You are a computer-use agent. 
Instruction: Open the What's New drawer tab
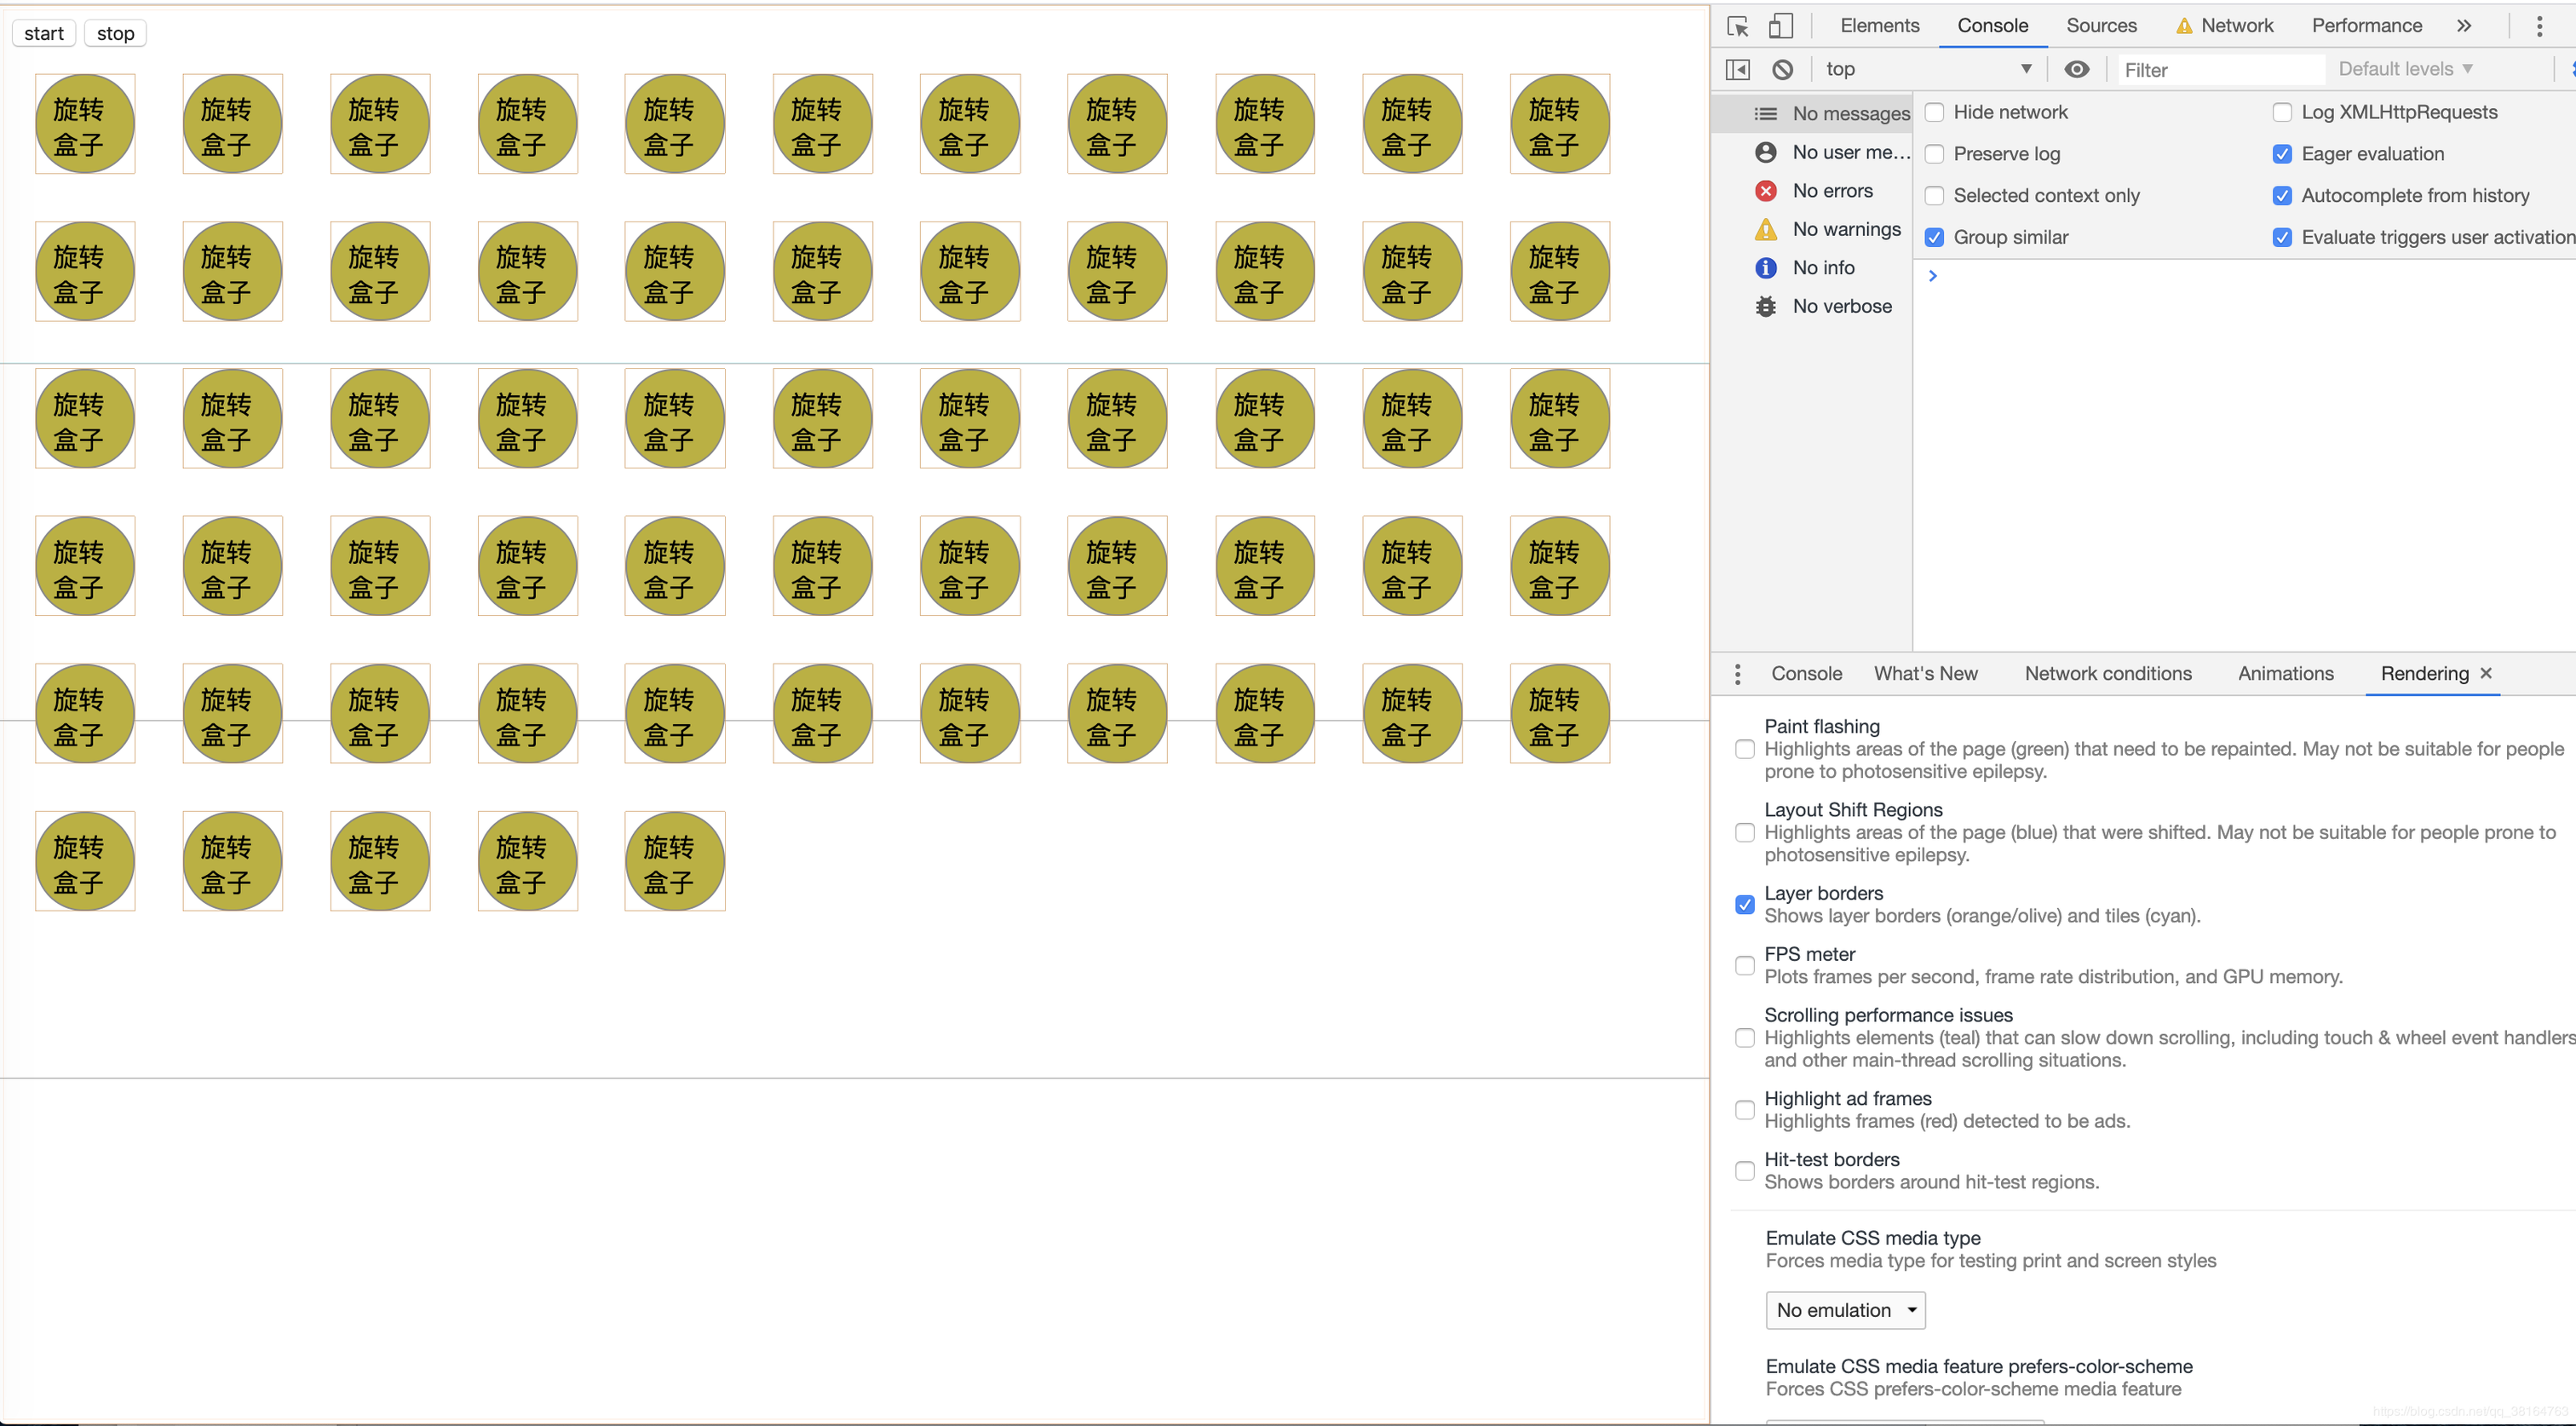point(1925,674)
